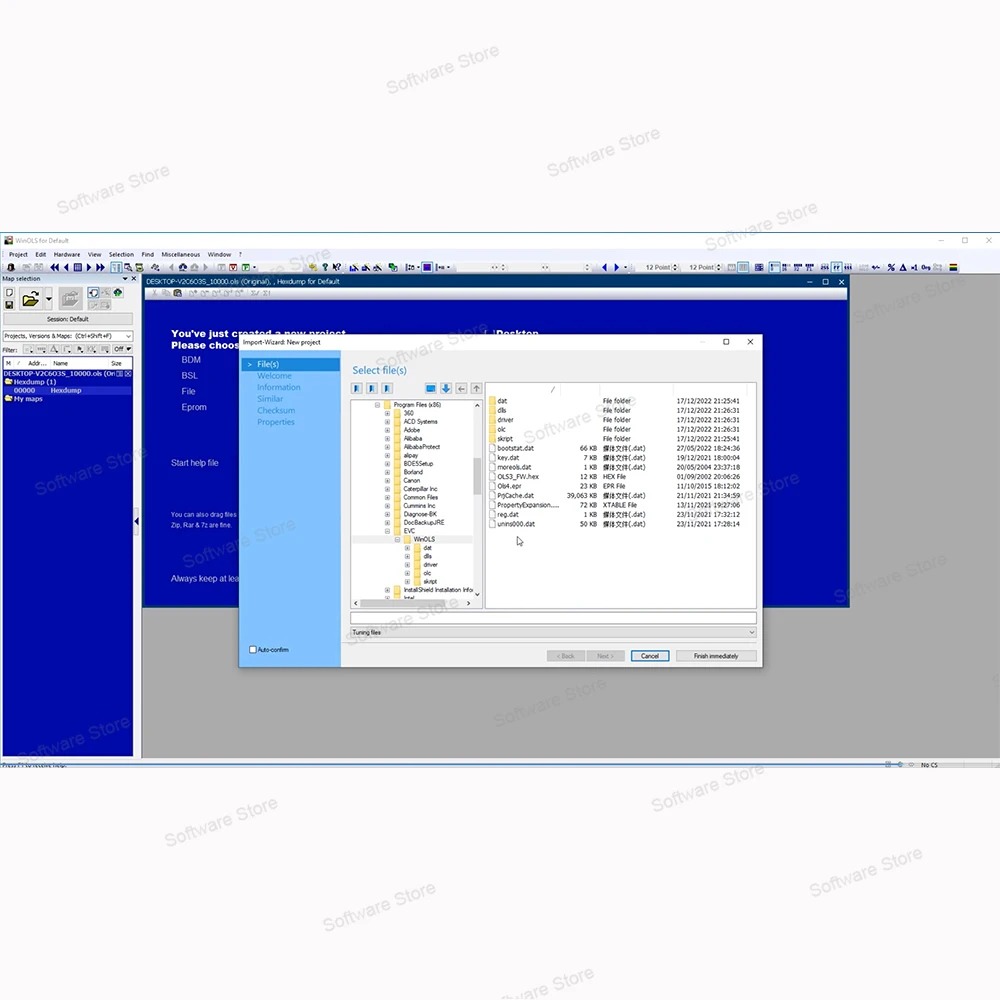Click the save disk icon in Map selection
Image resolution: width=1000 pixels, height=1000 pixels.
9,305
